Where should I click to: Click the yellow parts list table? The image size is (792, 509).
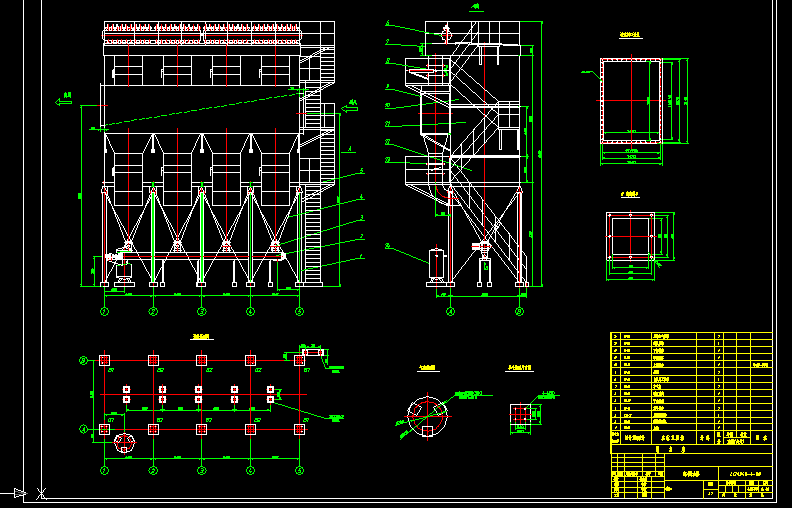point(690,388)
